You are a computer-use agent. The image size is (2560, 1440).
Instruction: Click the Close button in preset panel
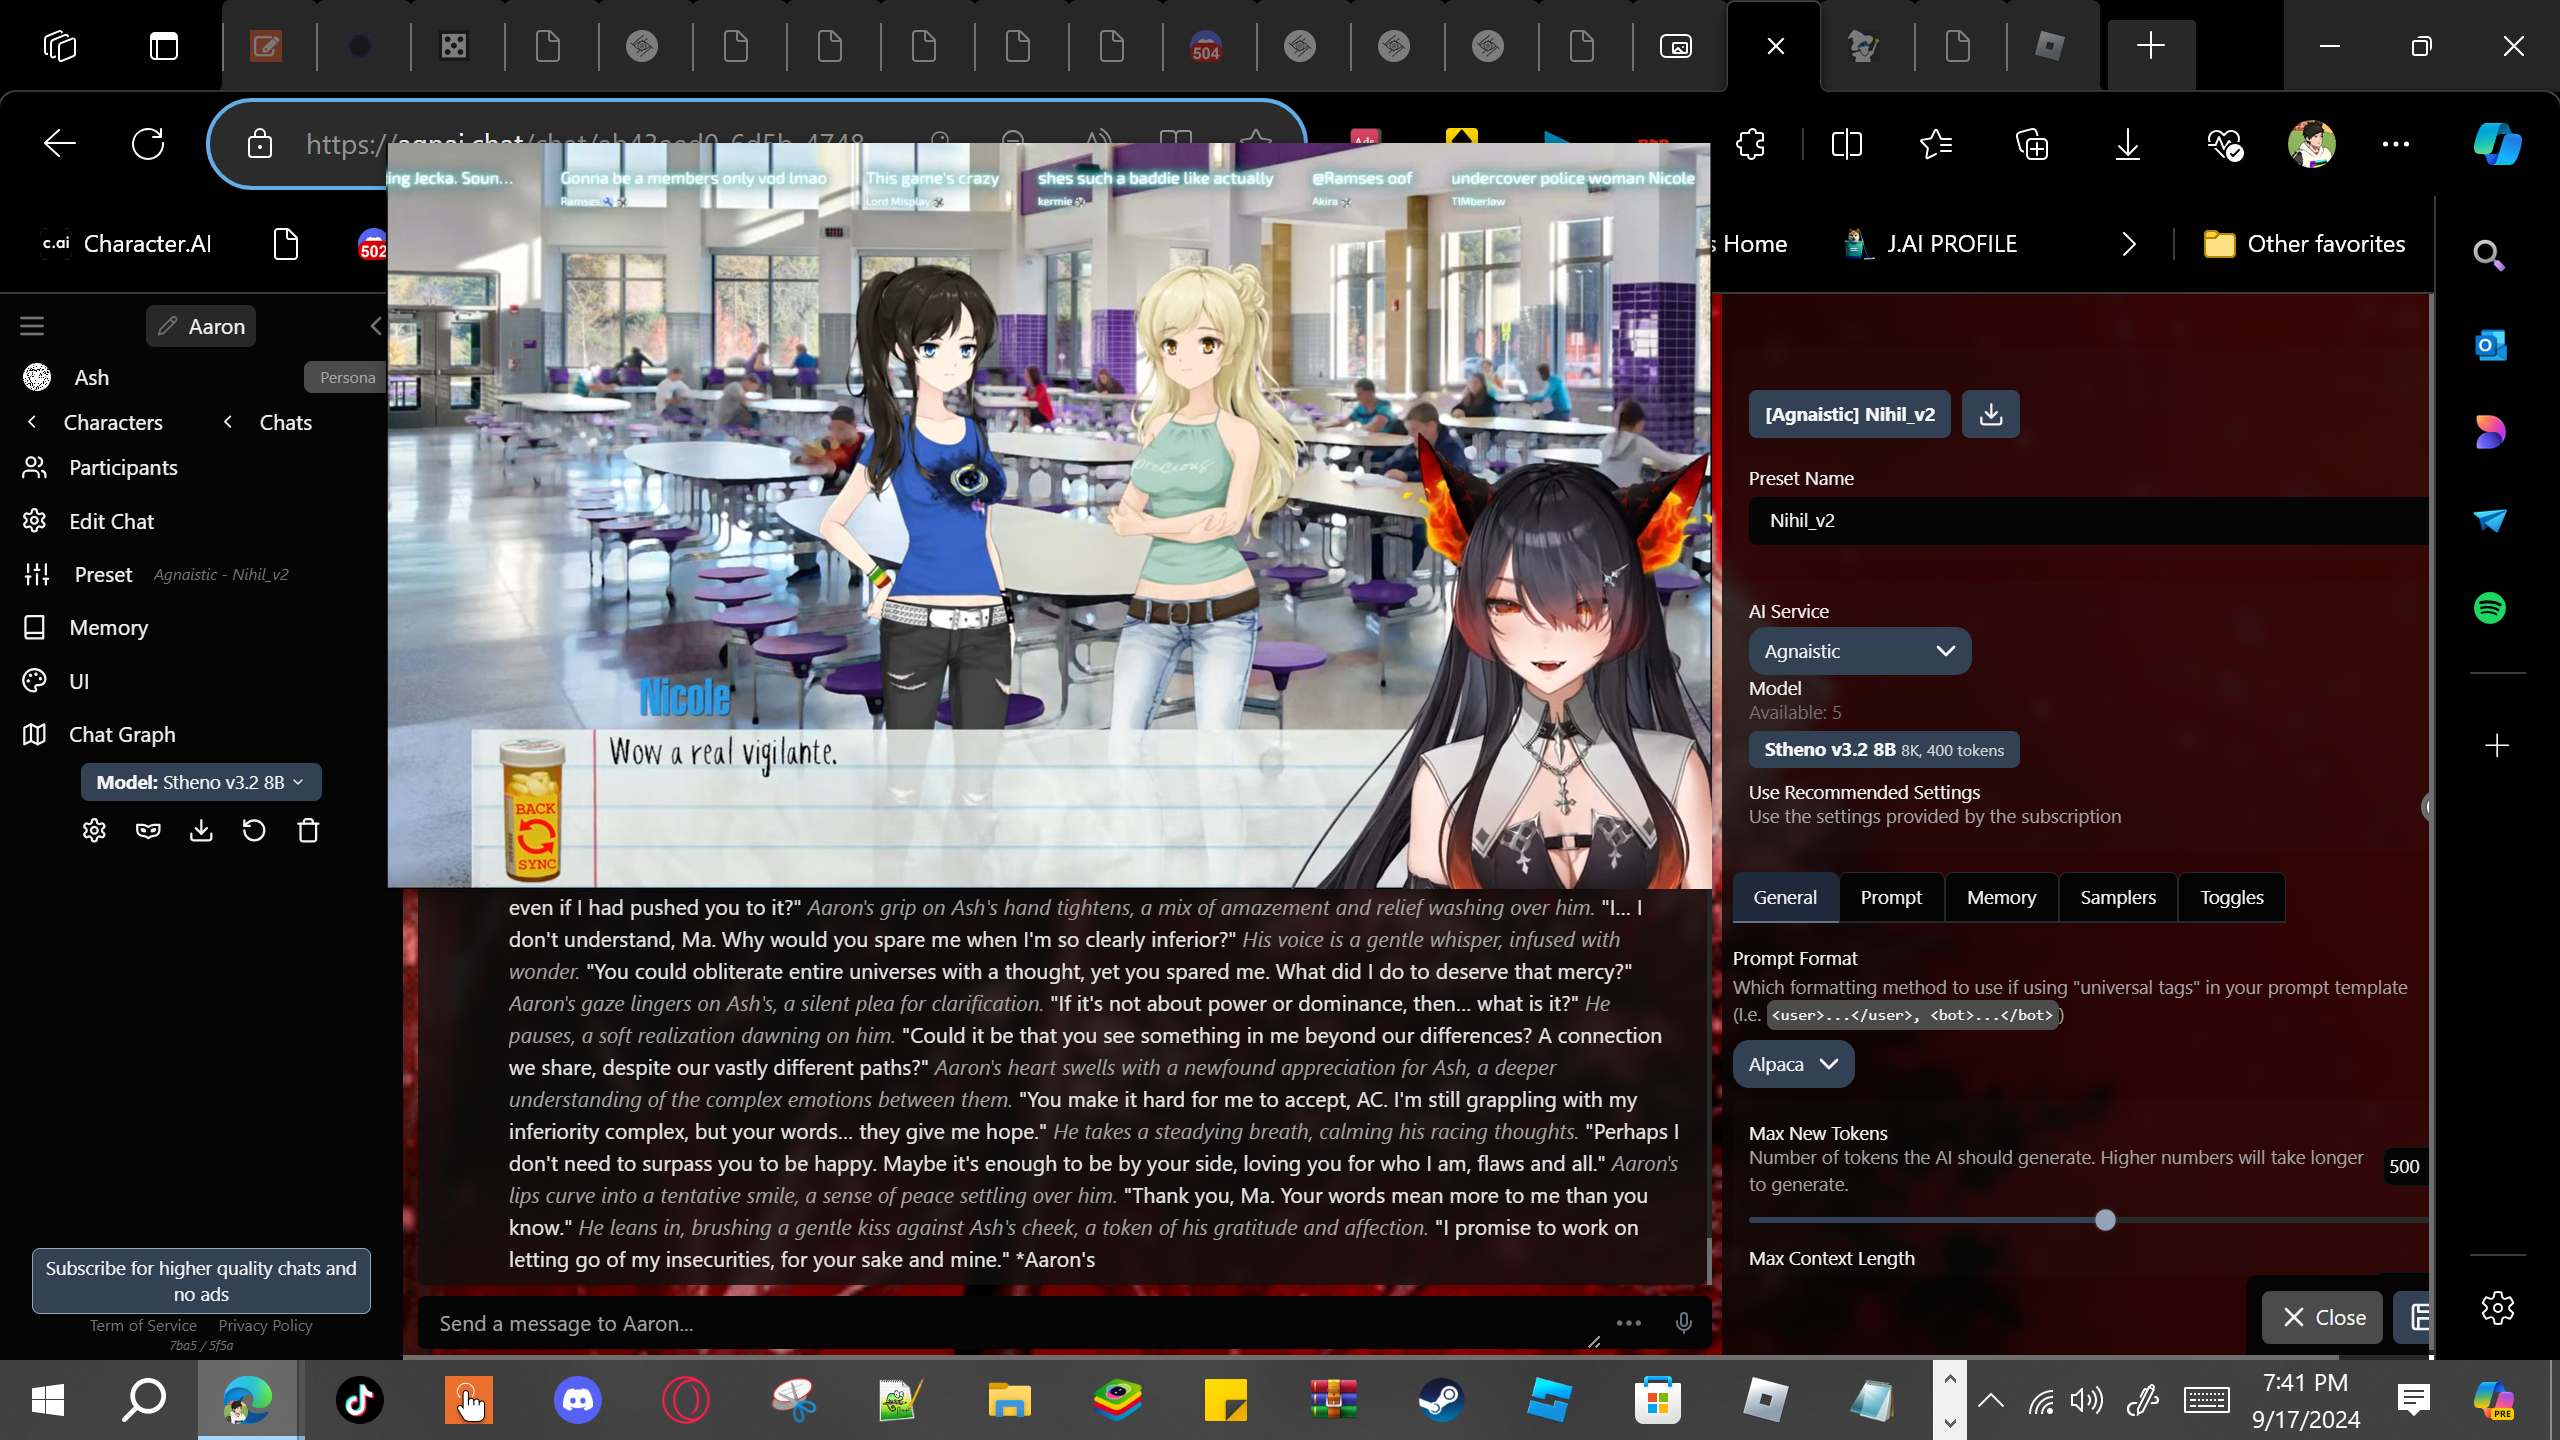point(2323,1317)
